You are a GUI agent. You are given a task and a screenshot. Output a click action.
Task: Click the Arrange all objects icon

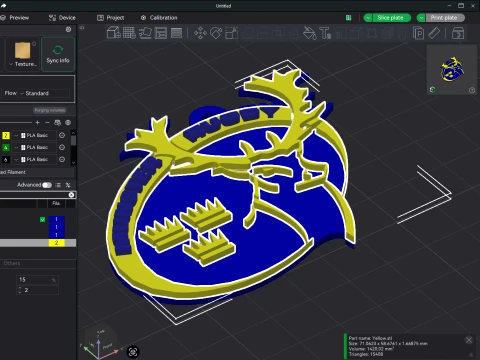pyautogui.click(x=161, y=33)
